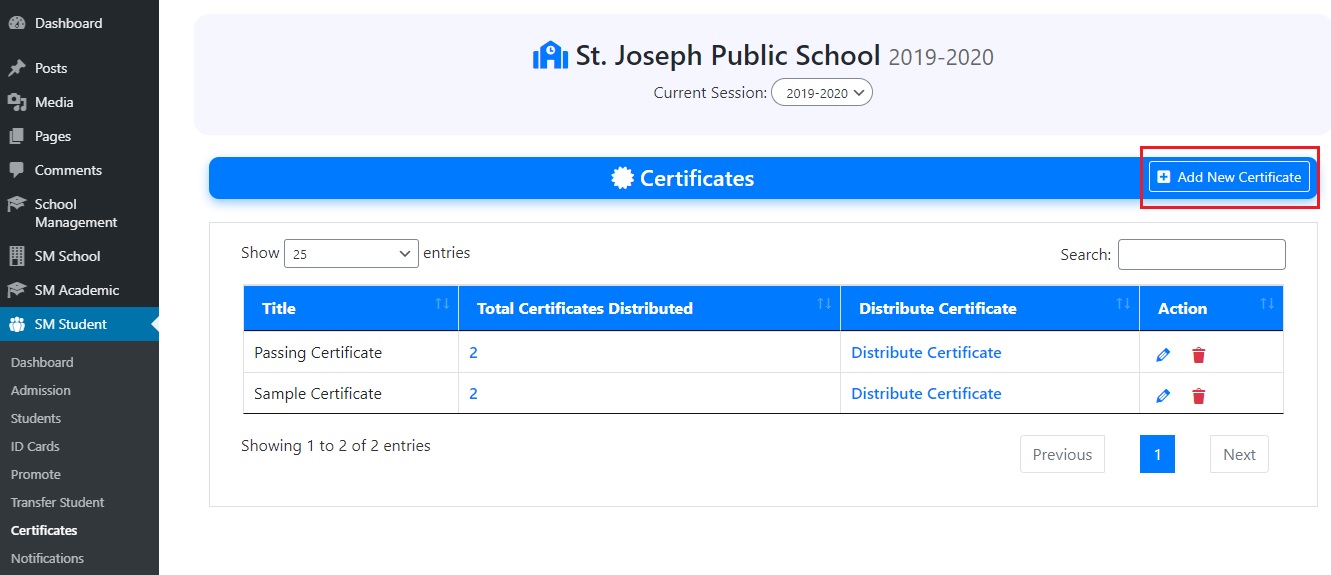Open Students submenu item
Screen dimensions: 1331x575
click(36, 418)
